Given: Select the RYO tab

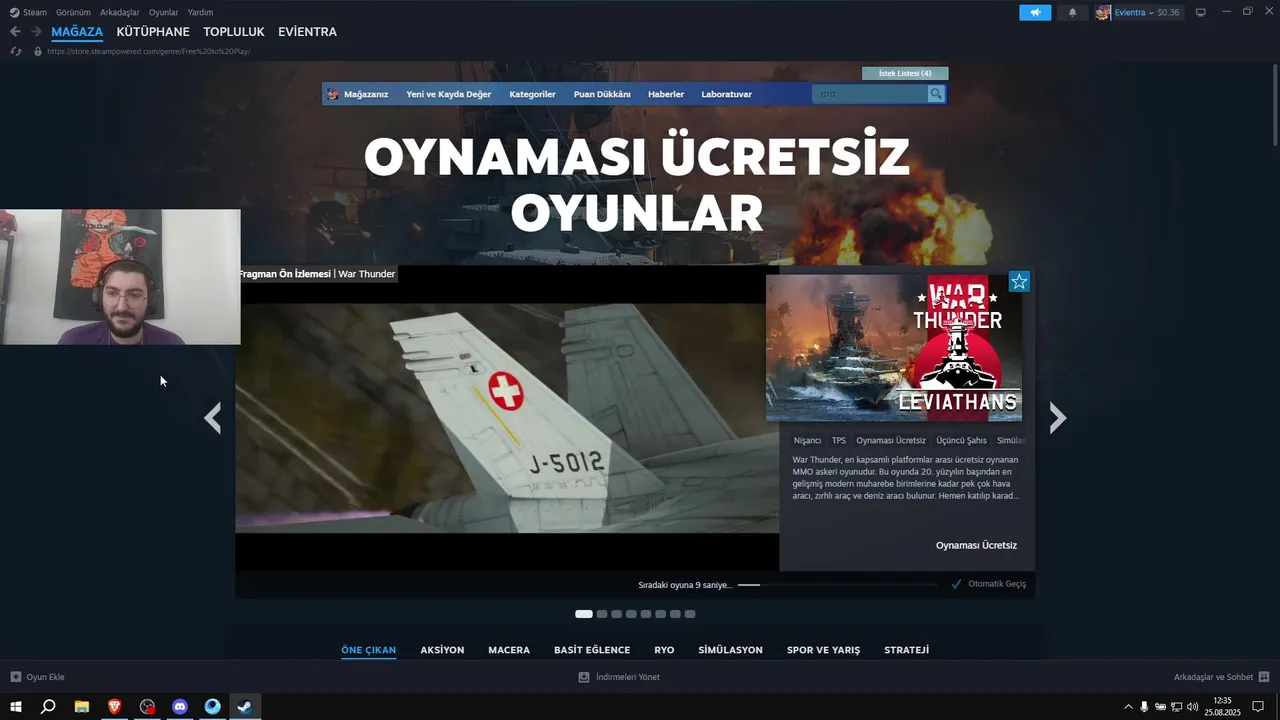Looking at the screenshot, I should point(664,650).
